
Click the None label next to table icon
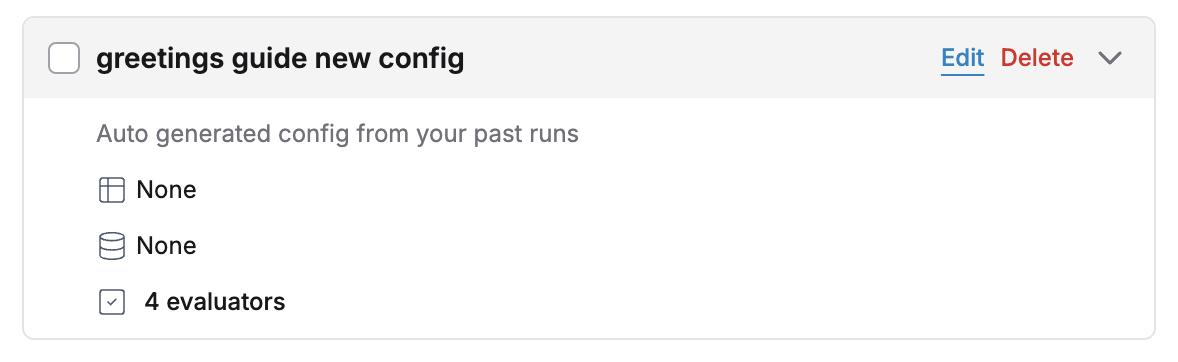(x=166, y=190)
